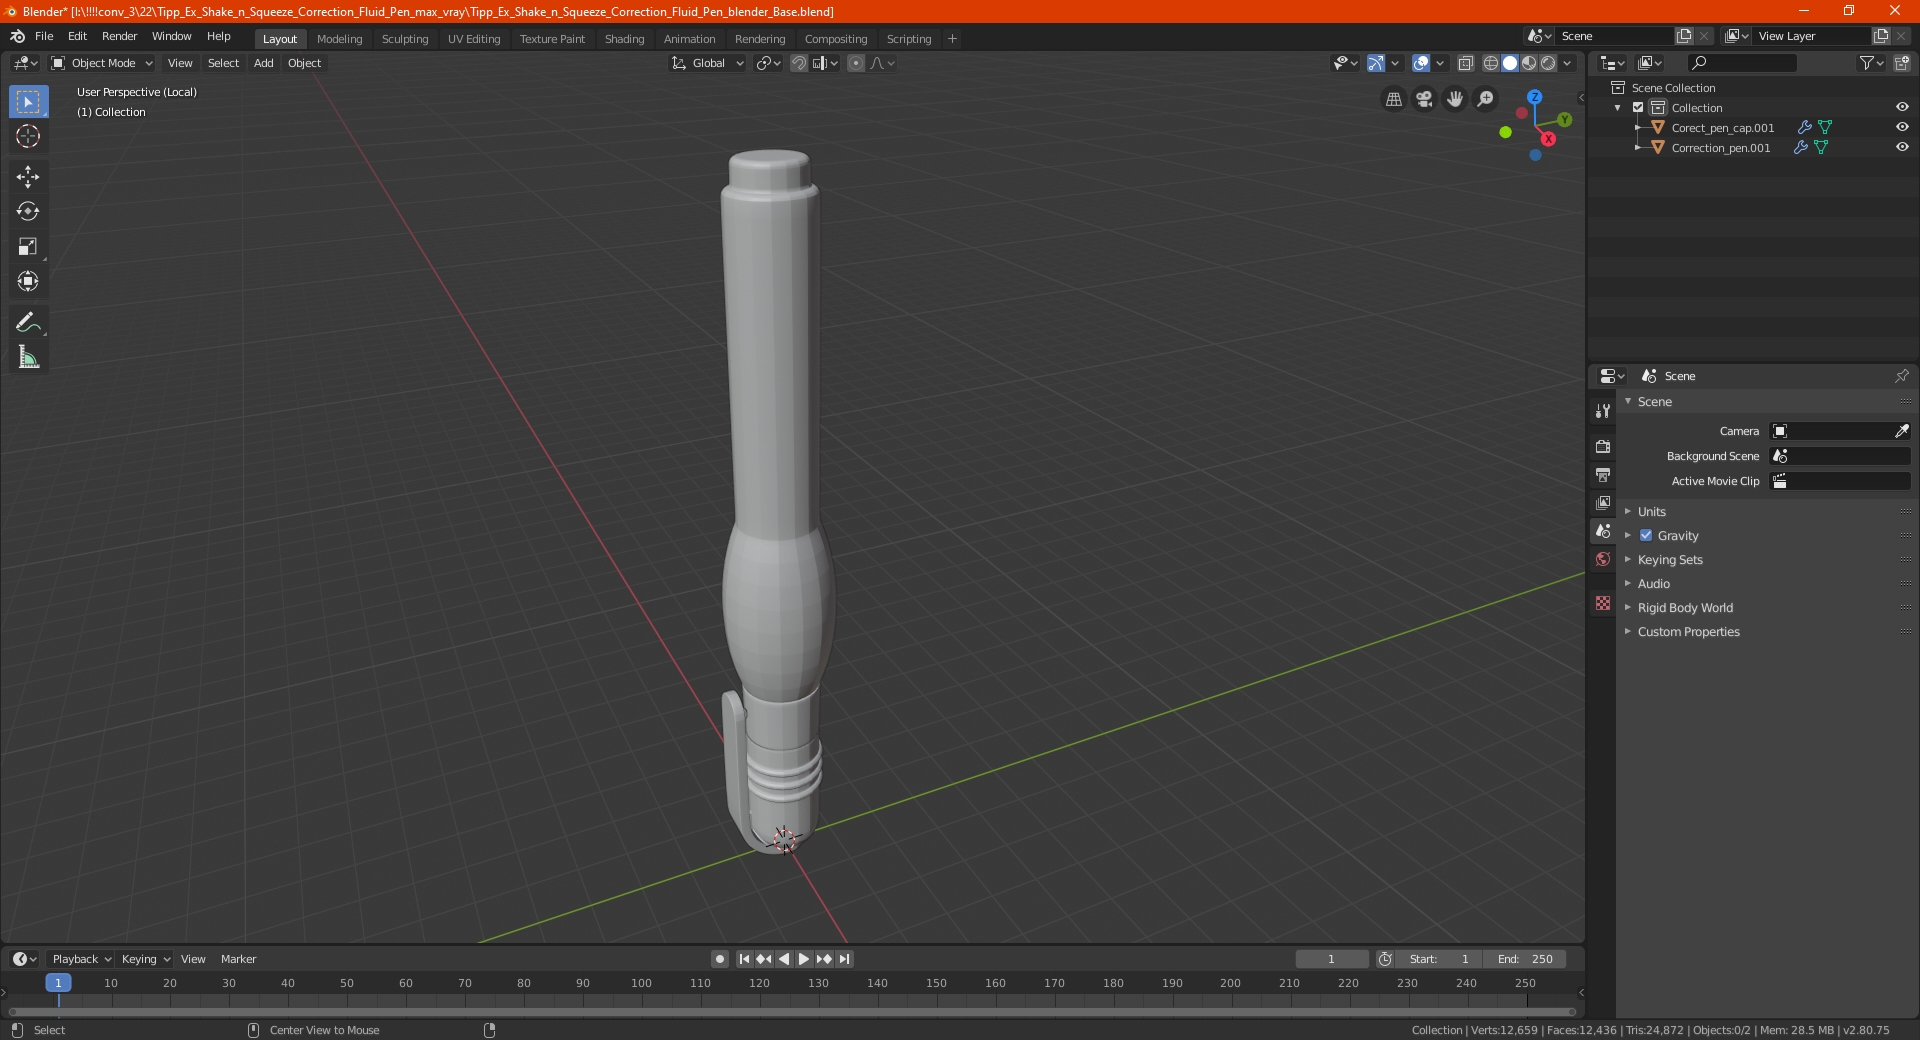The image size is (1920, 1040).
Task: Select the Select Box tool
Action: tap(28, 102)
